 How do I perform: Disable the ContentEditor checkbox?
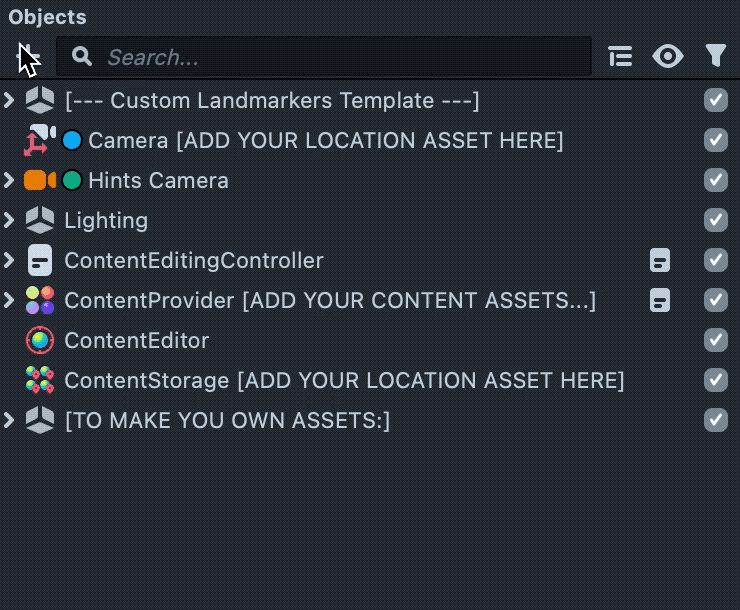click(715, 341)
